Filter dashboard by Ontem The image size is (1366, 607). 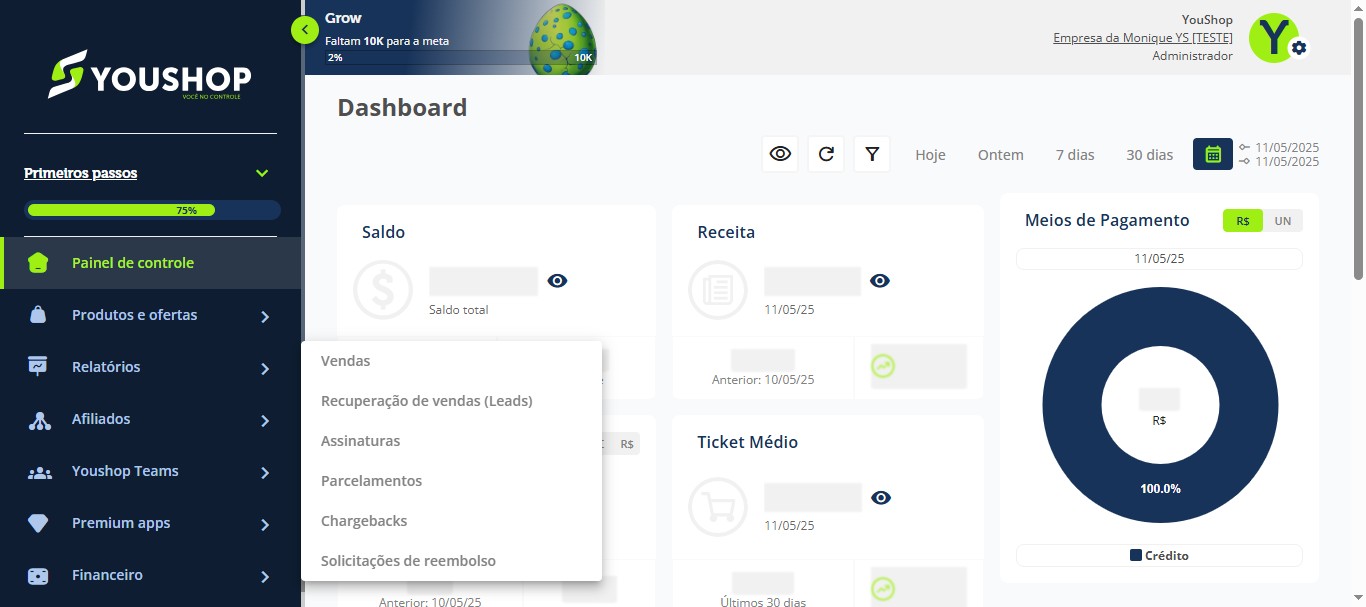click(1001, 155)
